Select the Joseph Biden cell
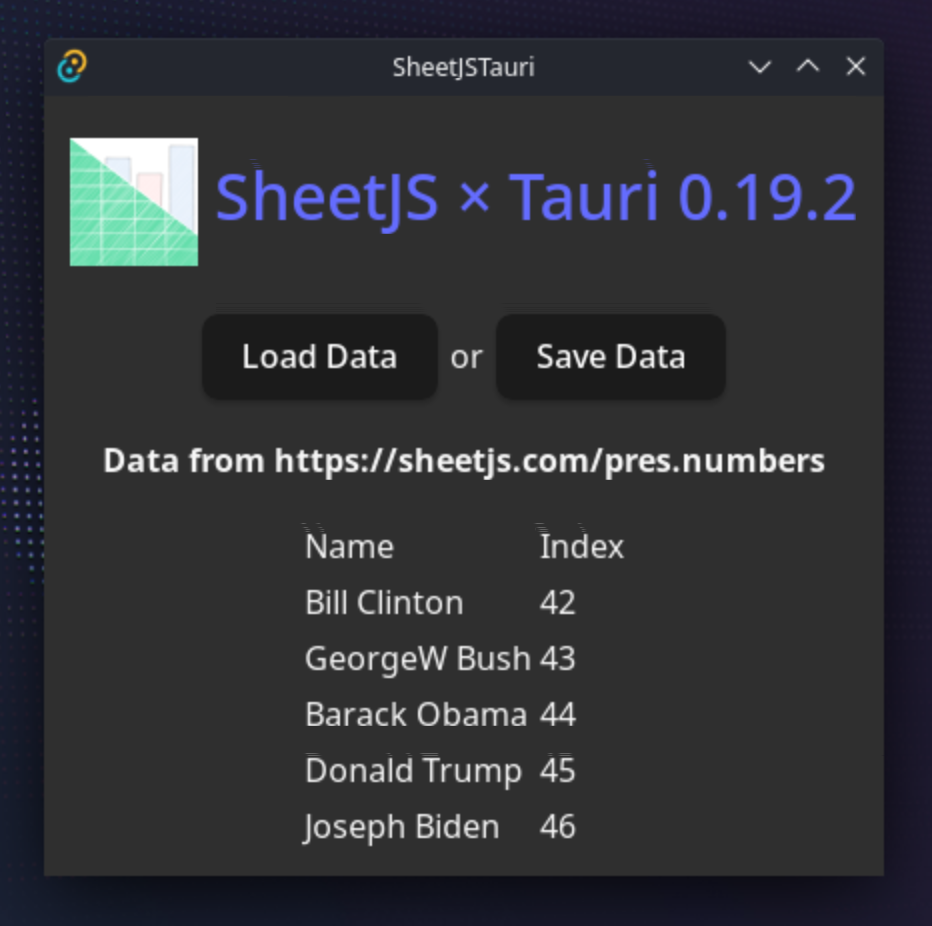 (x=401, y=827)
